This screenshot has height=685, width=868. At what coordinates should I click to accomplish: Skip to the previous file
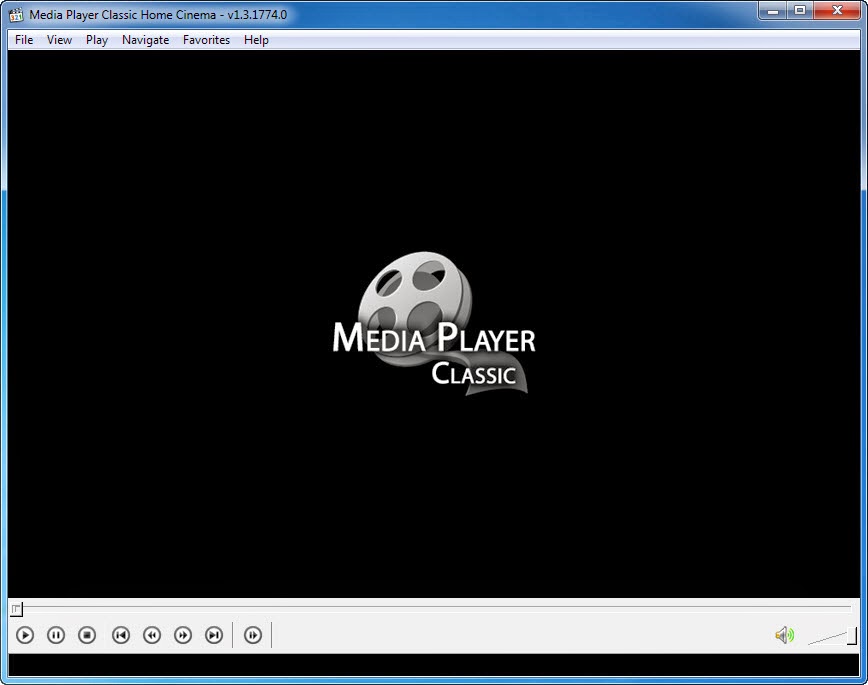(x=121, y=635)
